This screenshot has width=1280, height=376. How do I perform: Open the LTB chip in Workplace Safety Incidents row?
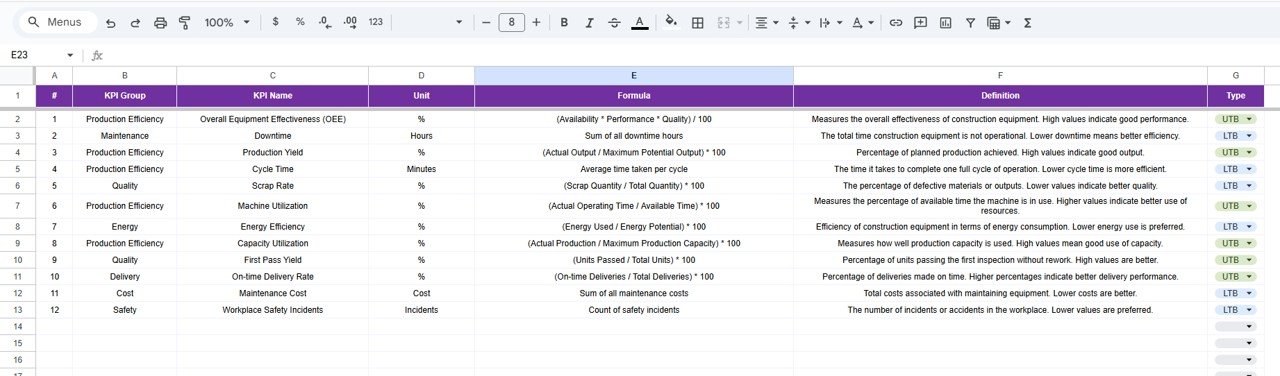point(1236,310)
